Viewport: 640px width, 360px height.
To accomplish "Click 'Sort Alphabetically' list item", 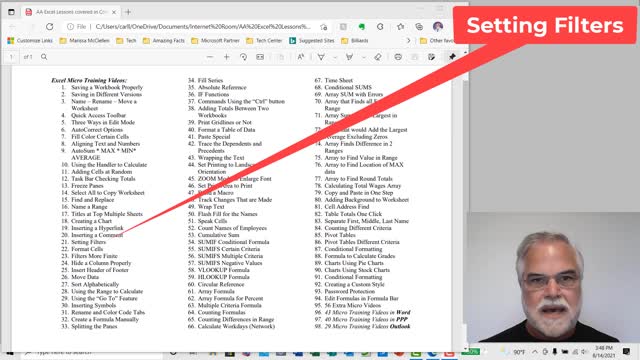I will 95,284.
